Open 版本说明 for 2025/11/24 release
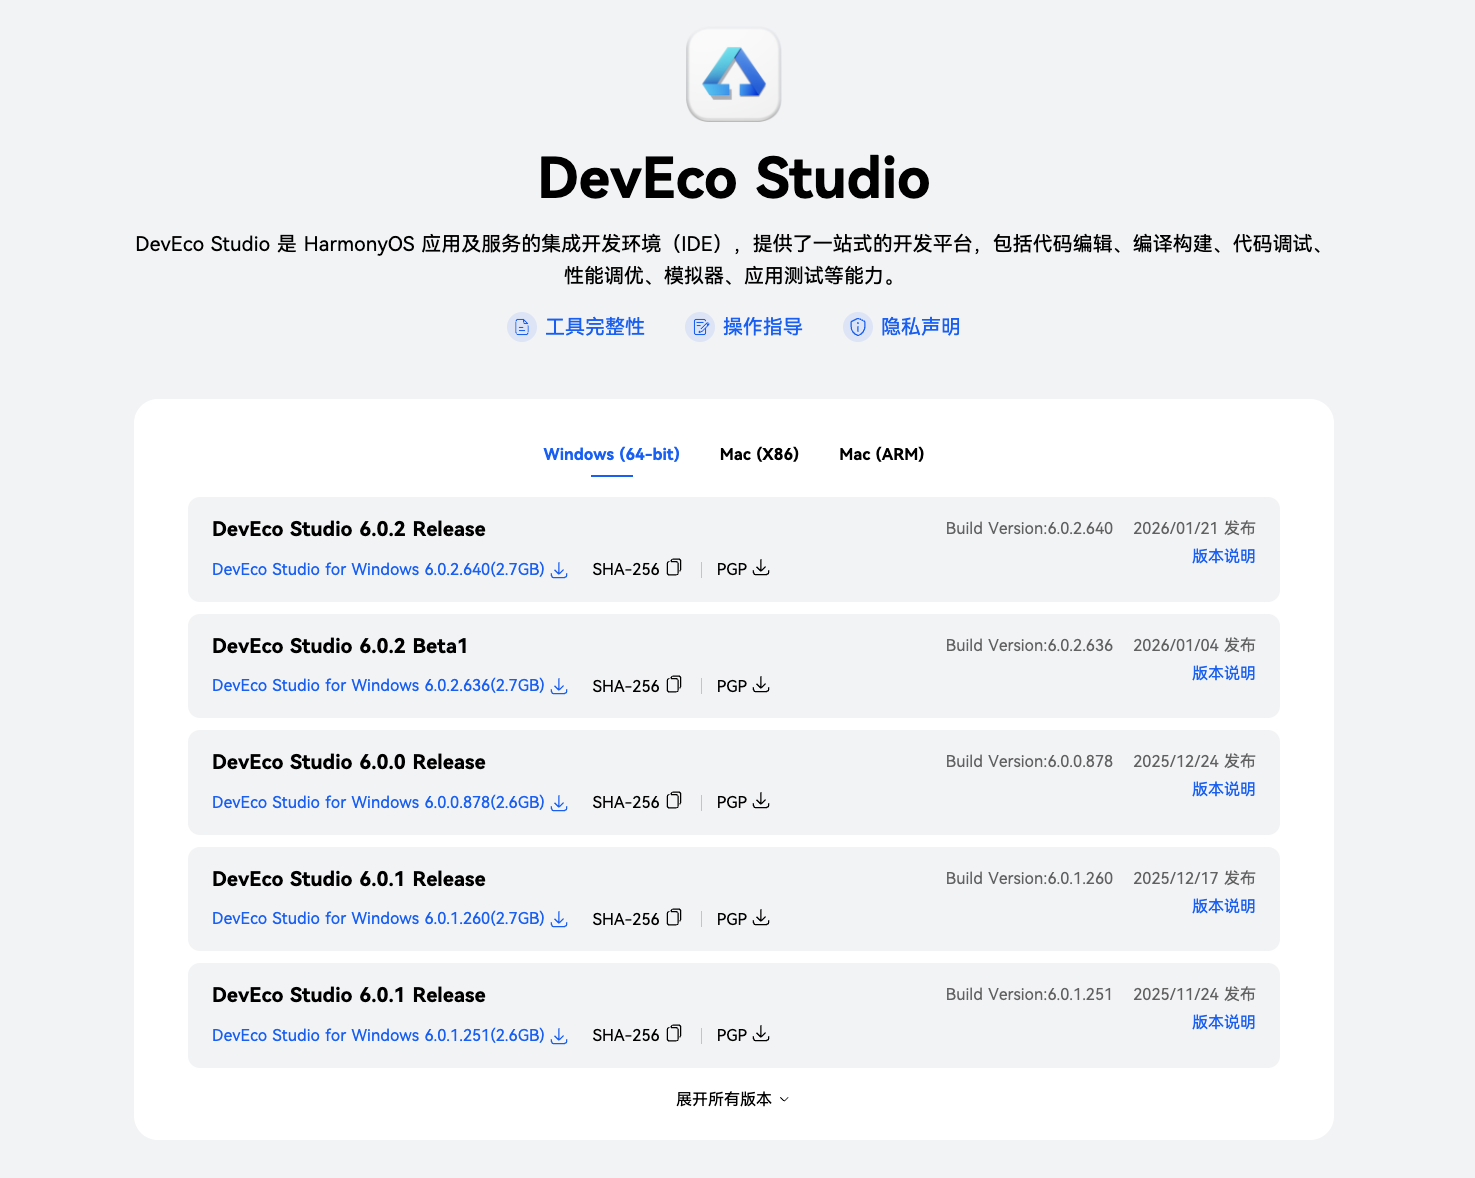 pos(1223,1022)
